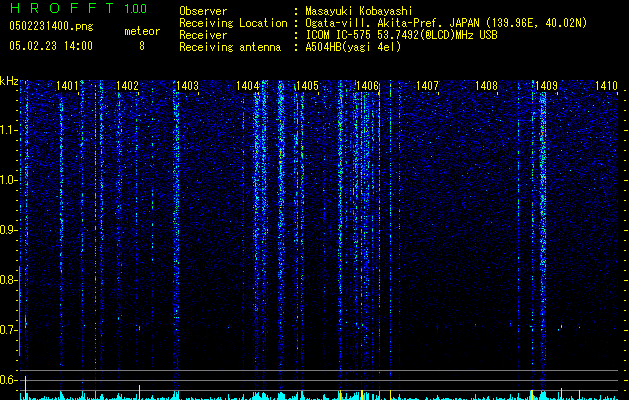Click the Observer field label
The height and width of the screenshot is (400, 629).
pos(203,11)
